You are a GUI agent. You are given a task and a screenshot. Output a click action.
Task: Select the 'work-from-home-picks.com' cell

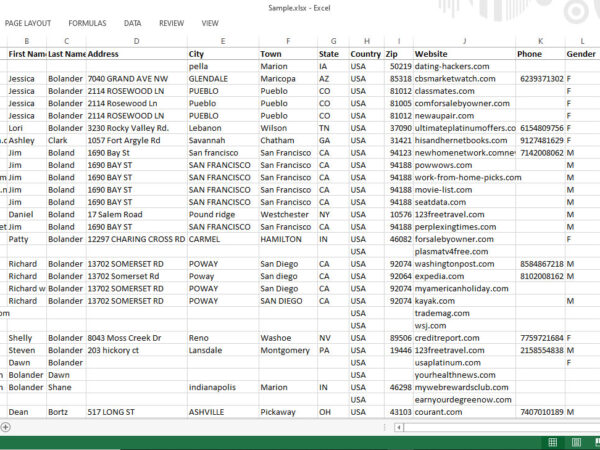(x=465, y=178)
